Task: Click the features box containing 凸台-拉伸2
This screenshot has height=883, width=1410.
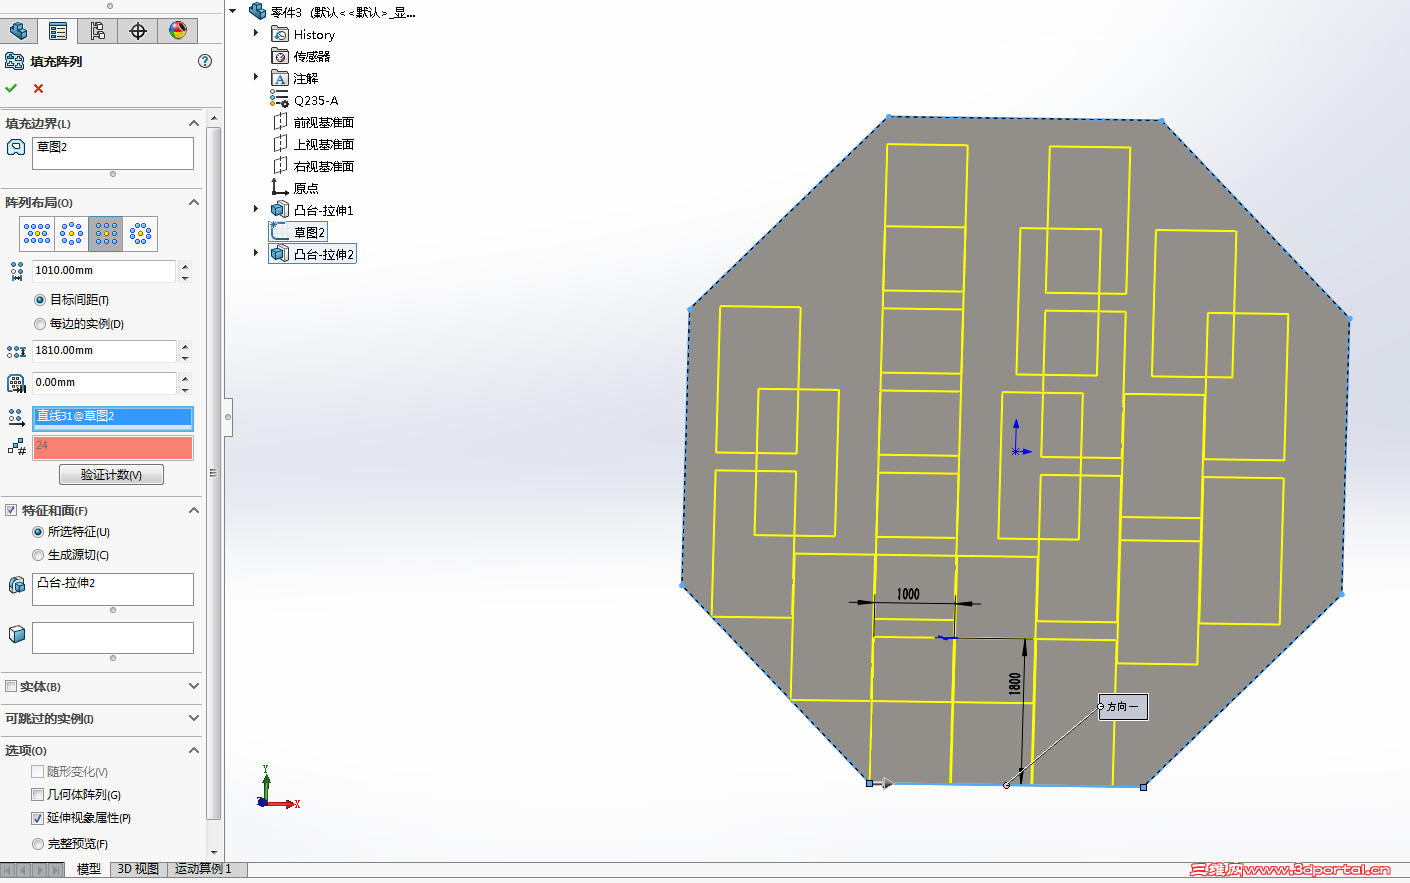Action: click(113, 589)
